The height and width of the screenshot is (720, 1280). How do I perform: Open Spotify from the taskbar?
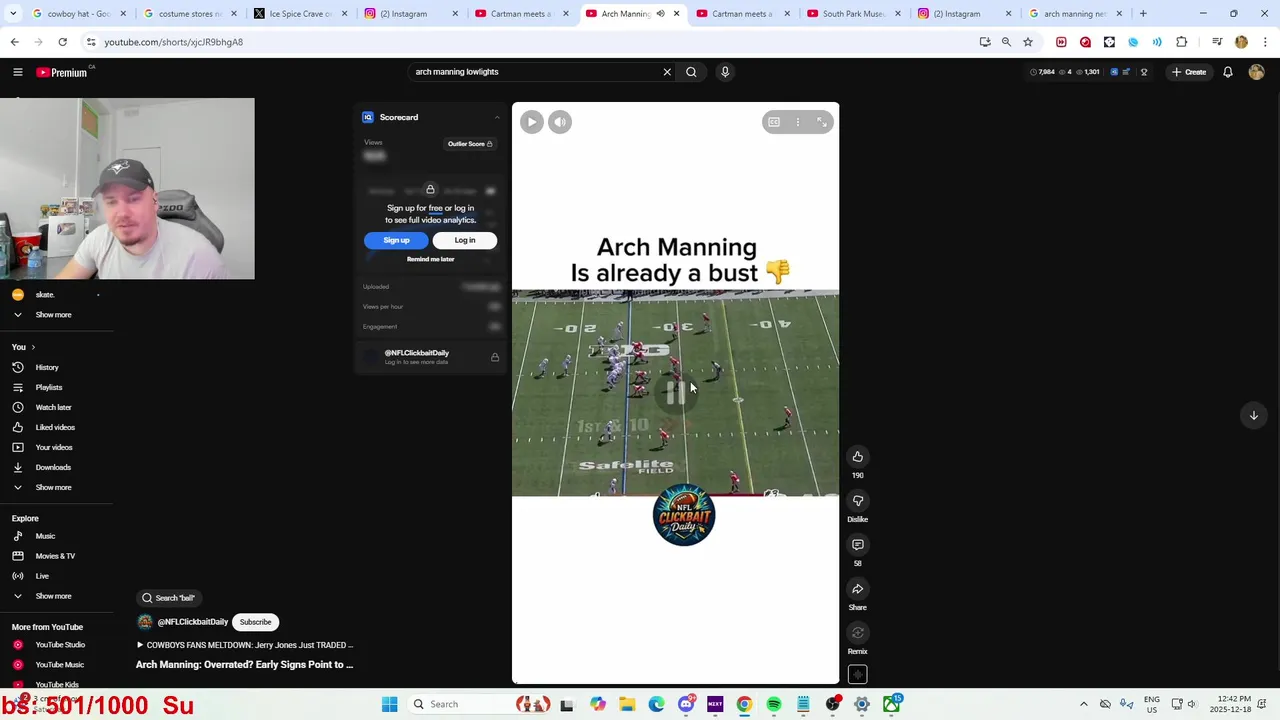pos(774,704)
